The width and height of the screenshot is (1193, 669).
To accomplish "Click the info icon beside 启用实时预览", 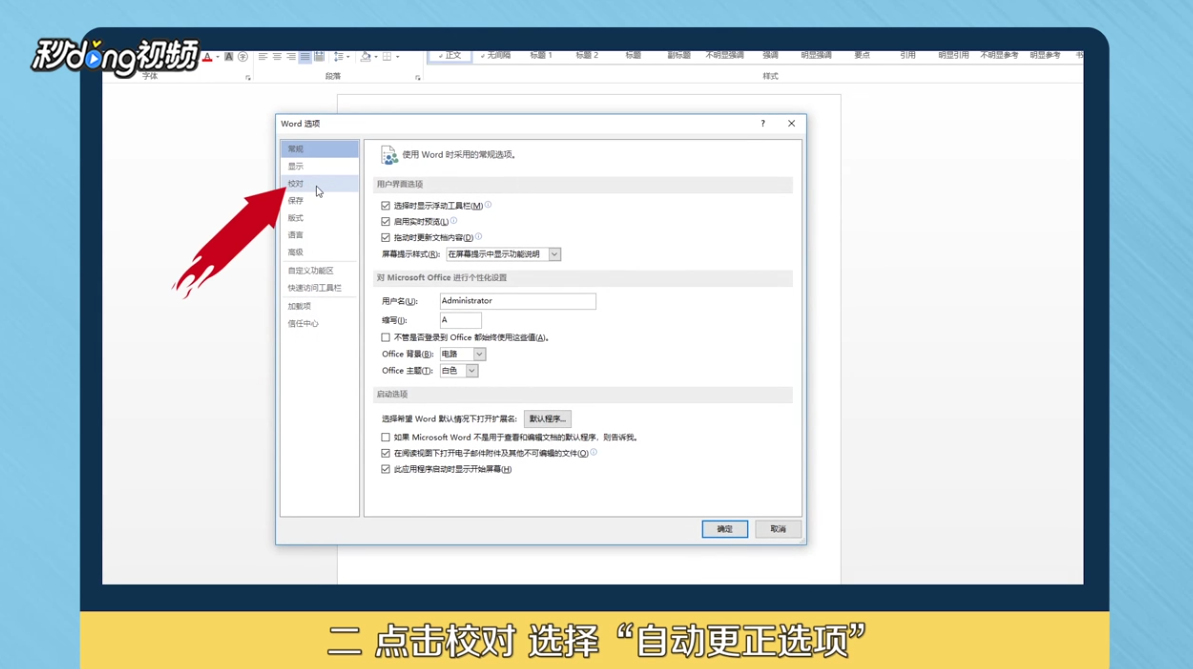I will [453, 221].
